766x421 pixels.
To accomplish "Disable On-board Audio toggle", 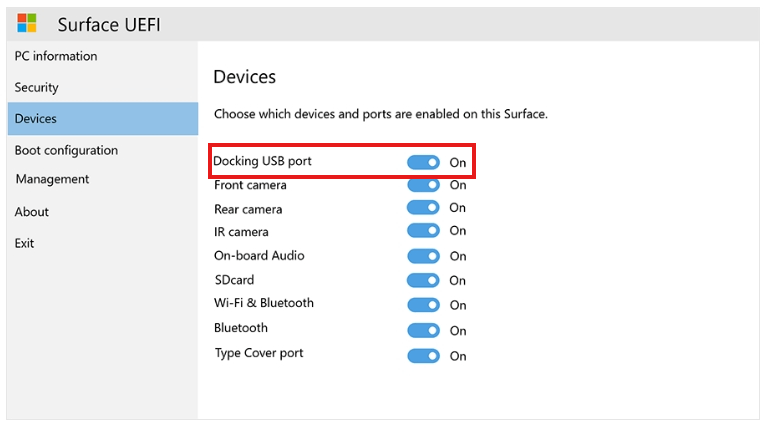I will click(x=423, y=256).
